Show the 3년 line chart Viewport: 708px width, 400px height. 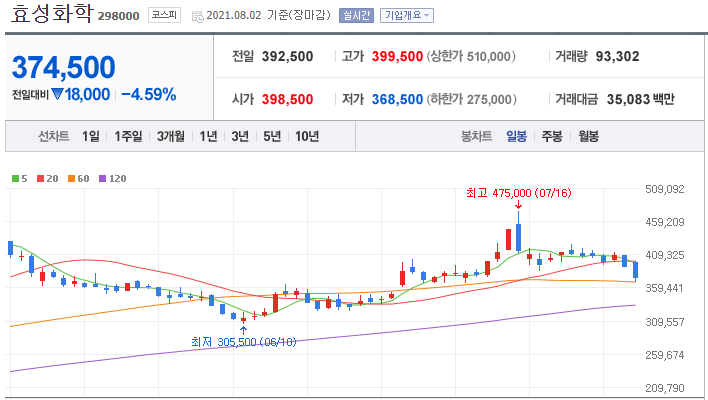tap(240, 136)
